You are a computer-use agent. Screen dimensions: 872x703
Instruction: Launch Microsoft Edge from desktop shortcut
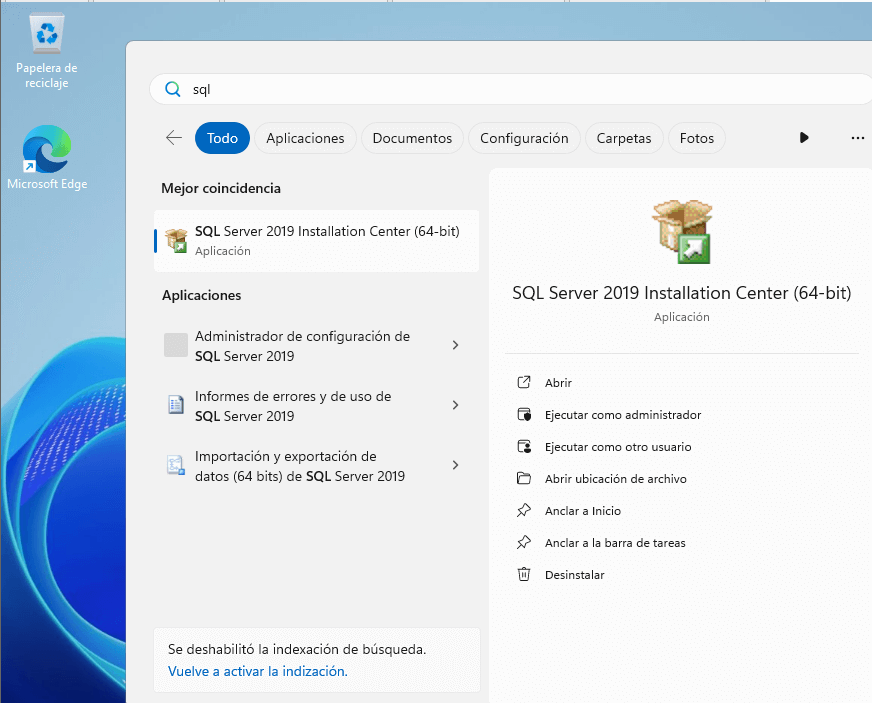tap(47, 158)
